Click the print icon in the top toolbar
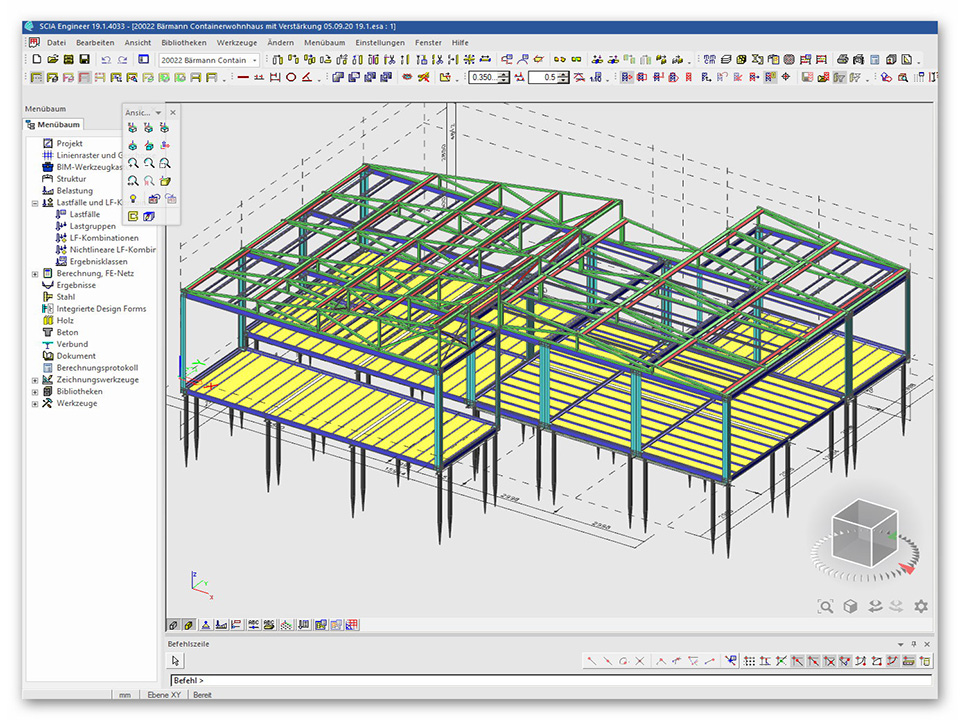Viewport: 960px width, 720px height. click(843, 60)
